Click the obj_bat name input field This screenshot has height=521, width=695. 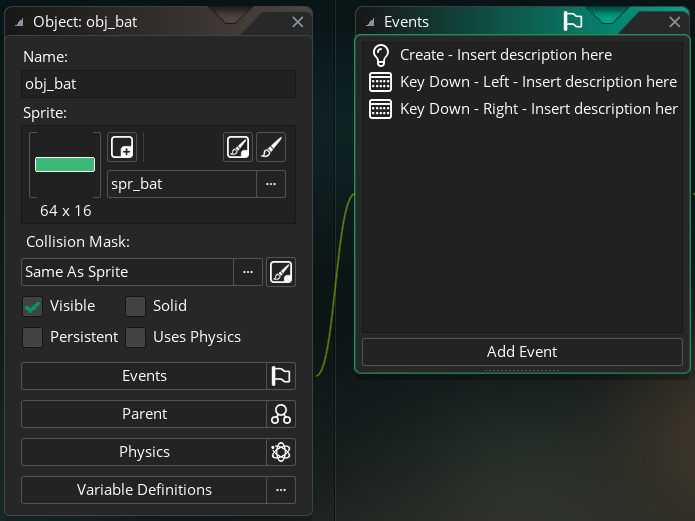pos(158,84)
